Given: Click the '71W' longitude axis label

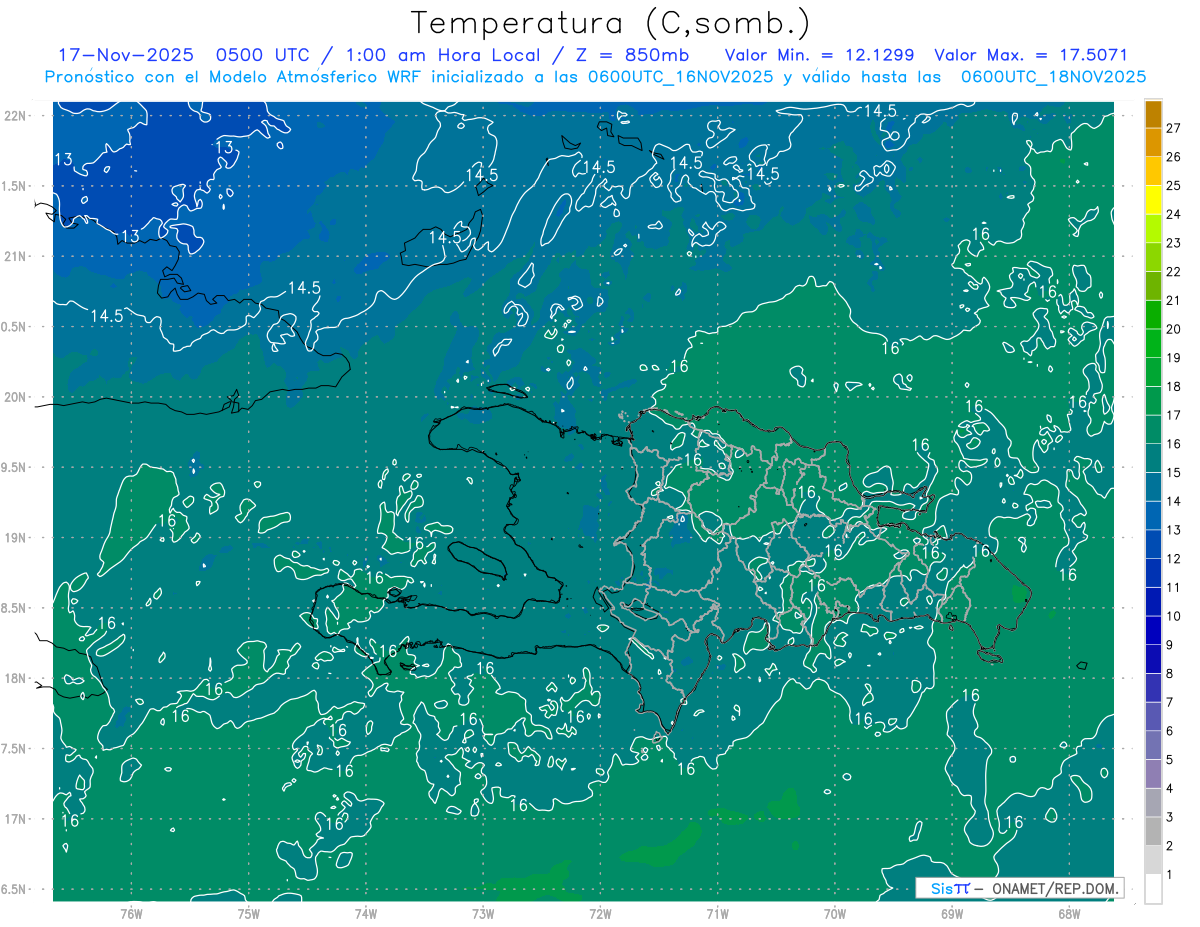Looking at the screenshot, I should [x=717, y=914].
